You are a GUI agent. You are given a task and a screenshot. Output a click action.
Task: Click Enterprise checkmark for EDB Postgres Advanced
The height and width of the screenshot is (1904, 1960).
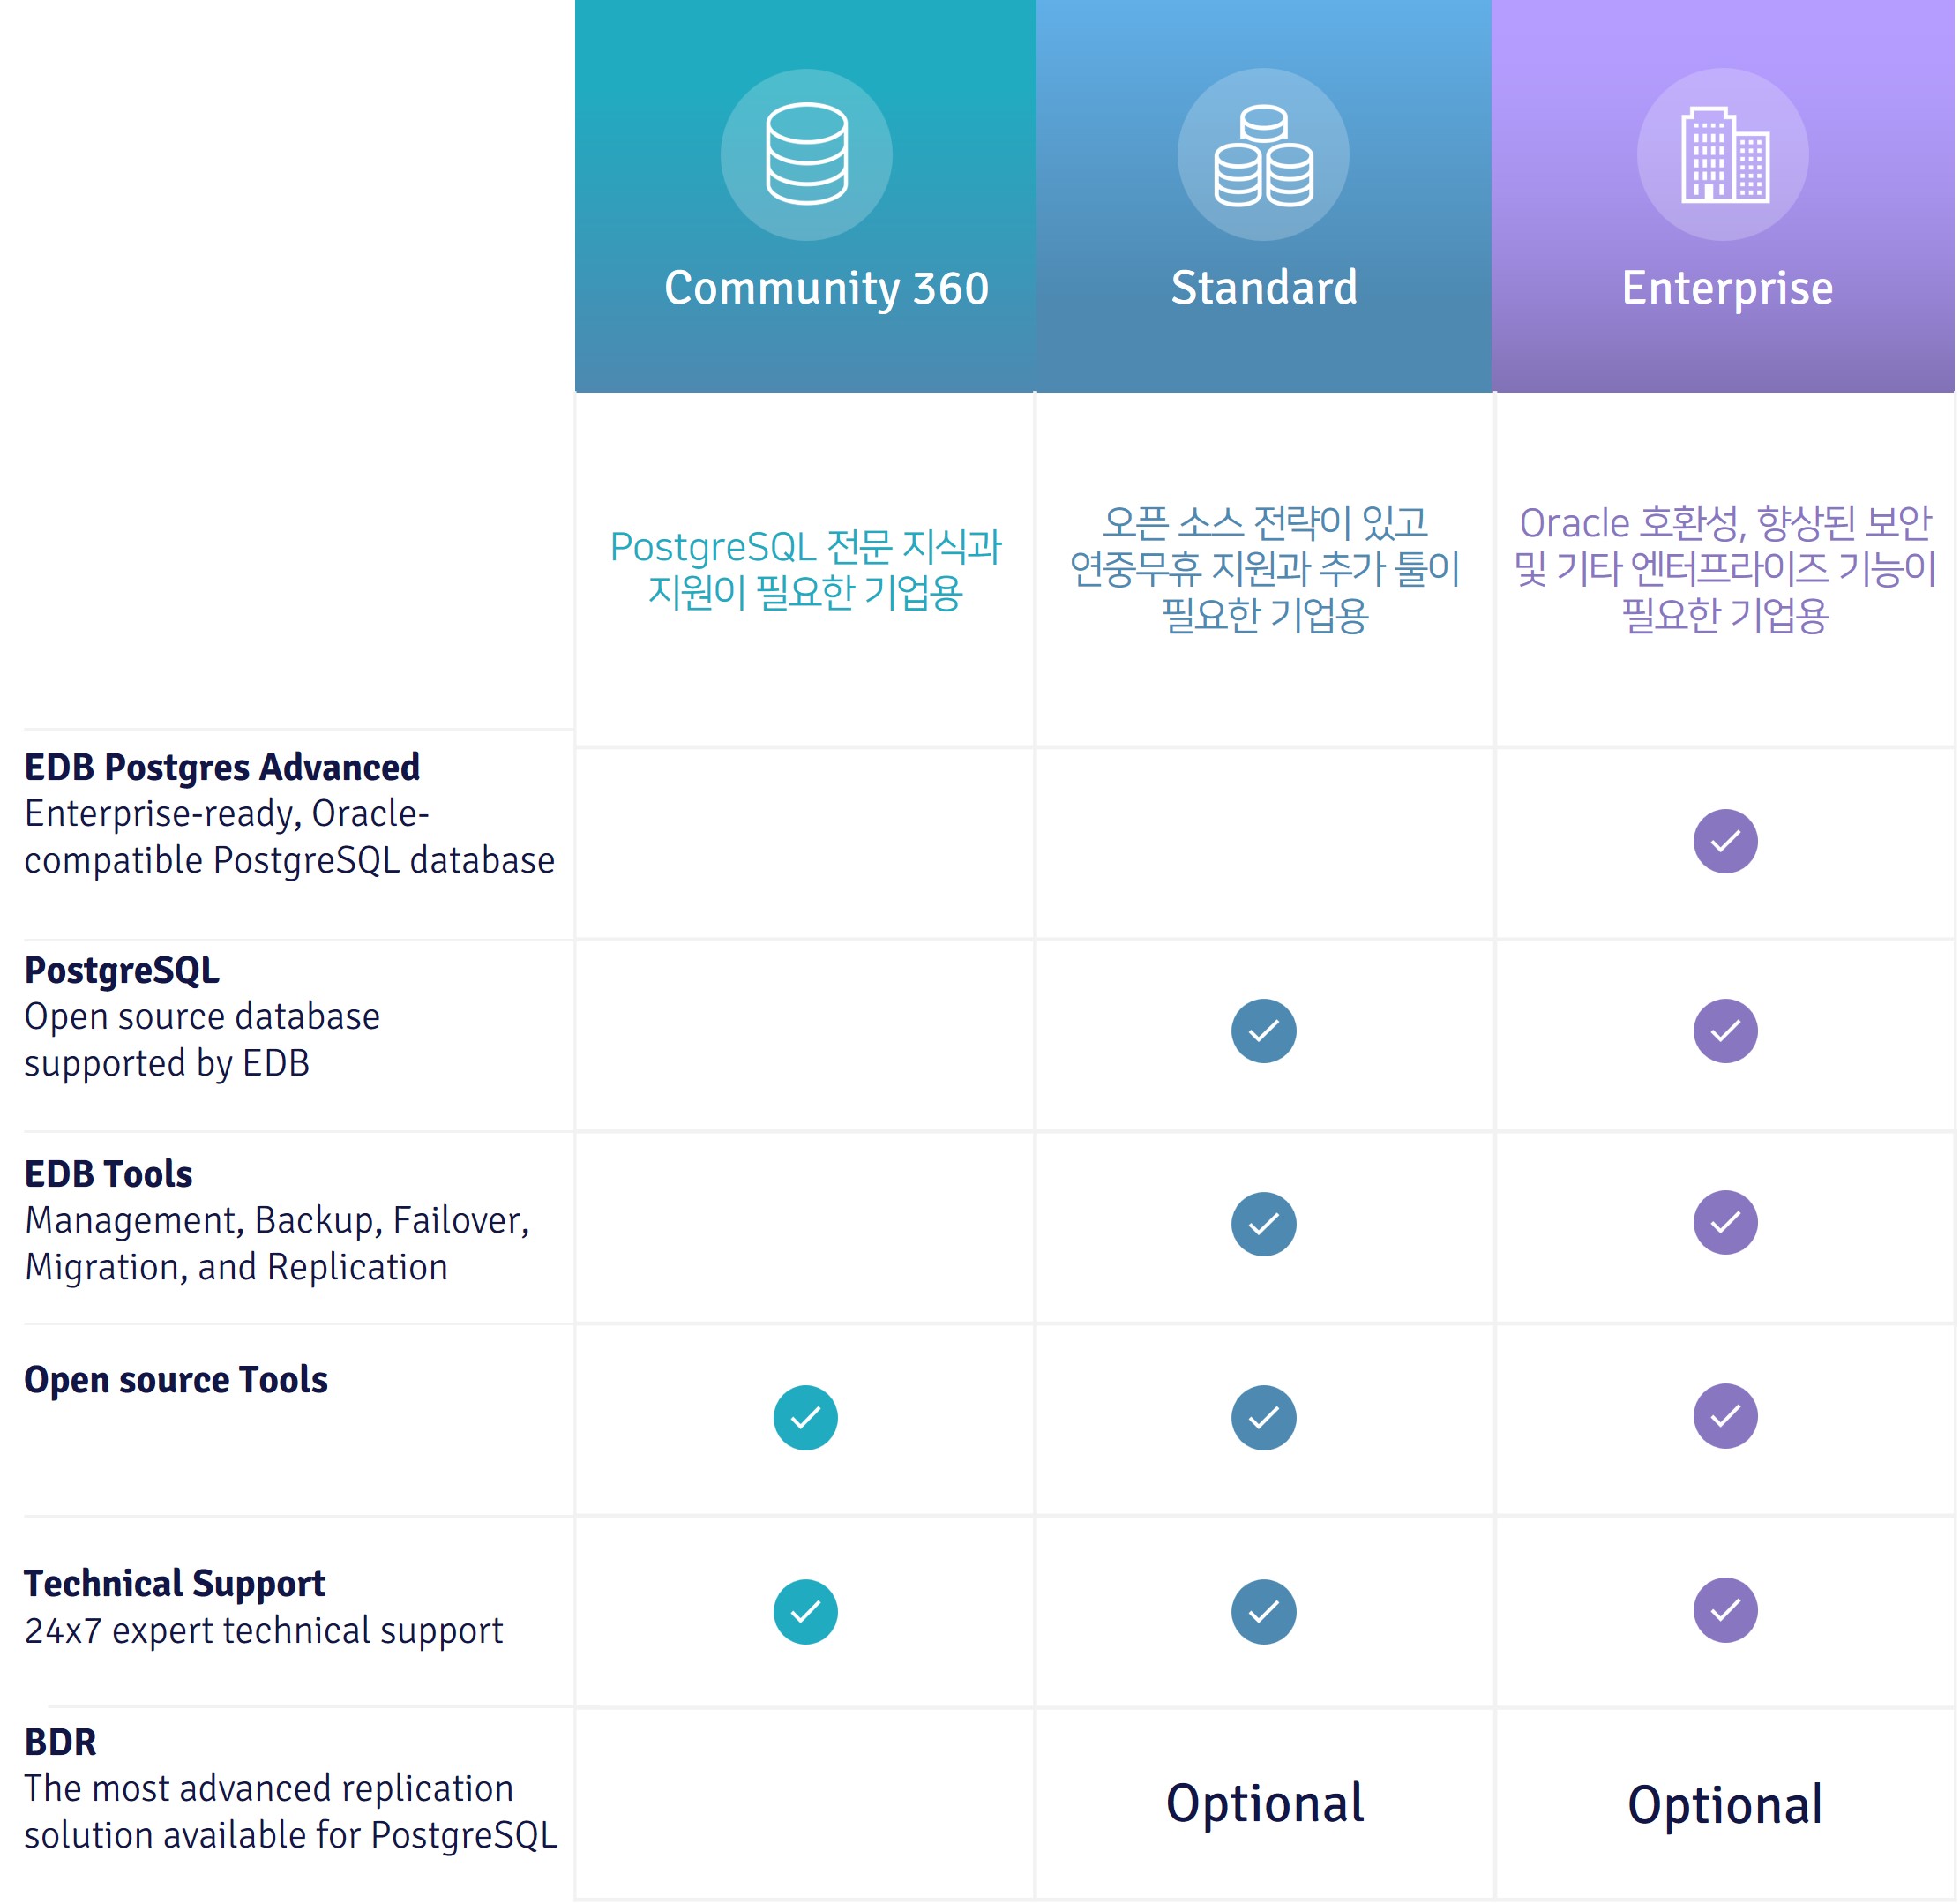tap(1725, 841)
